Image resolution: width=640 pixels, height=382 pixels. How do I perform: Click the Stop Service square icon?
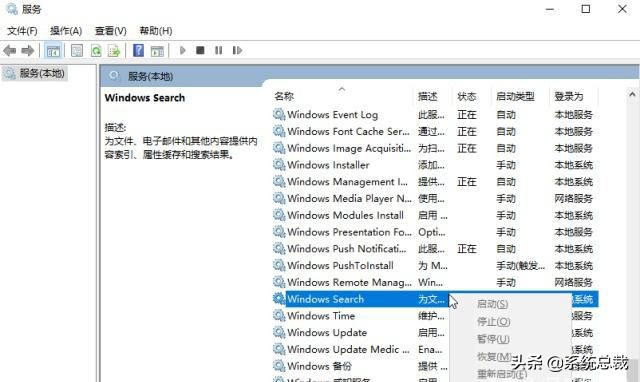(200, 50)
